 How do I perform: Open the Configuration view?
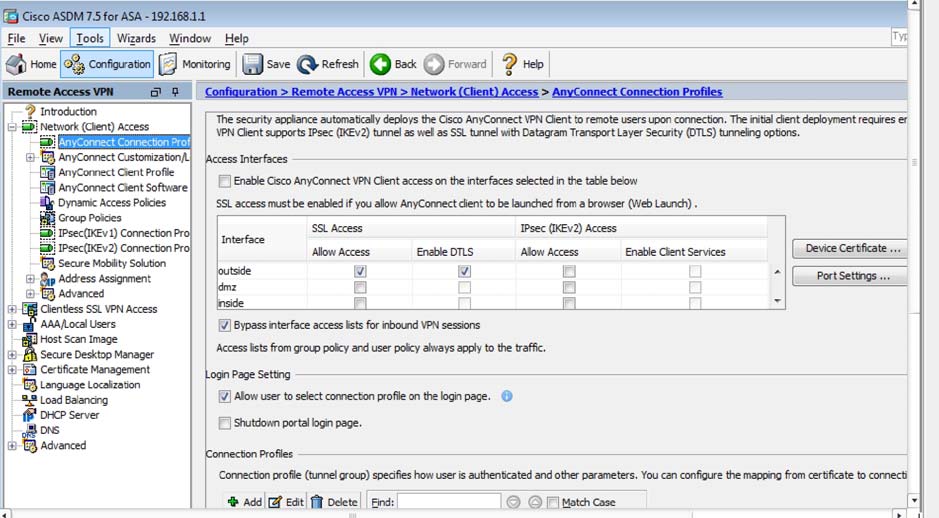coord(107,64)
